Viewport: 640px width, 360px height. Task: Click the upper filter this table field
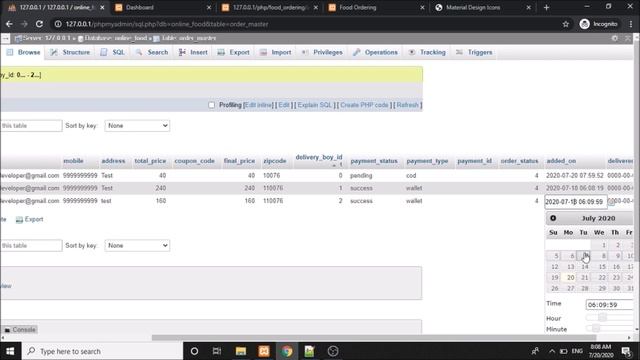click(31, 126)
